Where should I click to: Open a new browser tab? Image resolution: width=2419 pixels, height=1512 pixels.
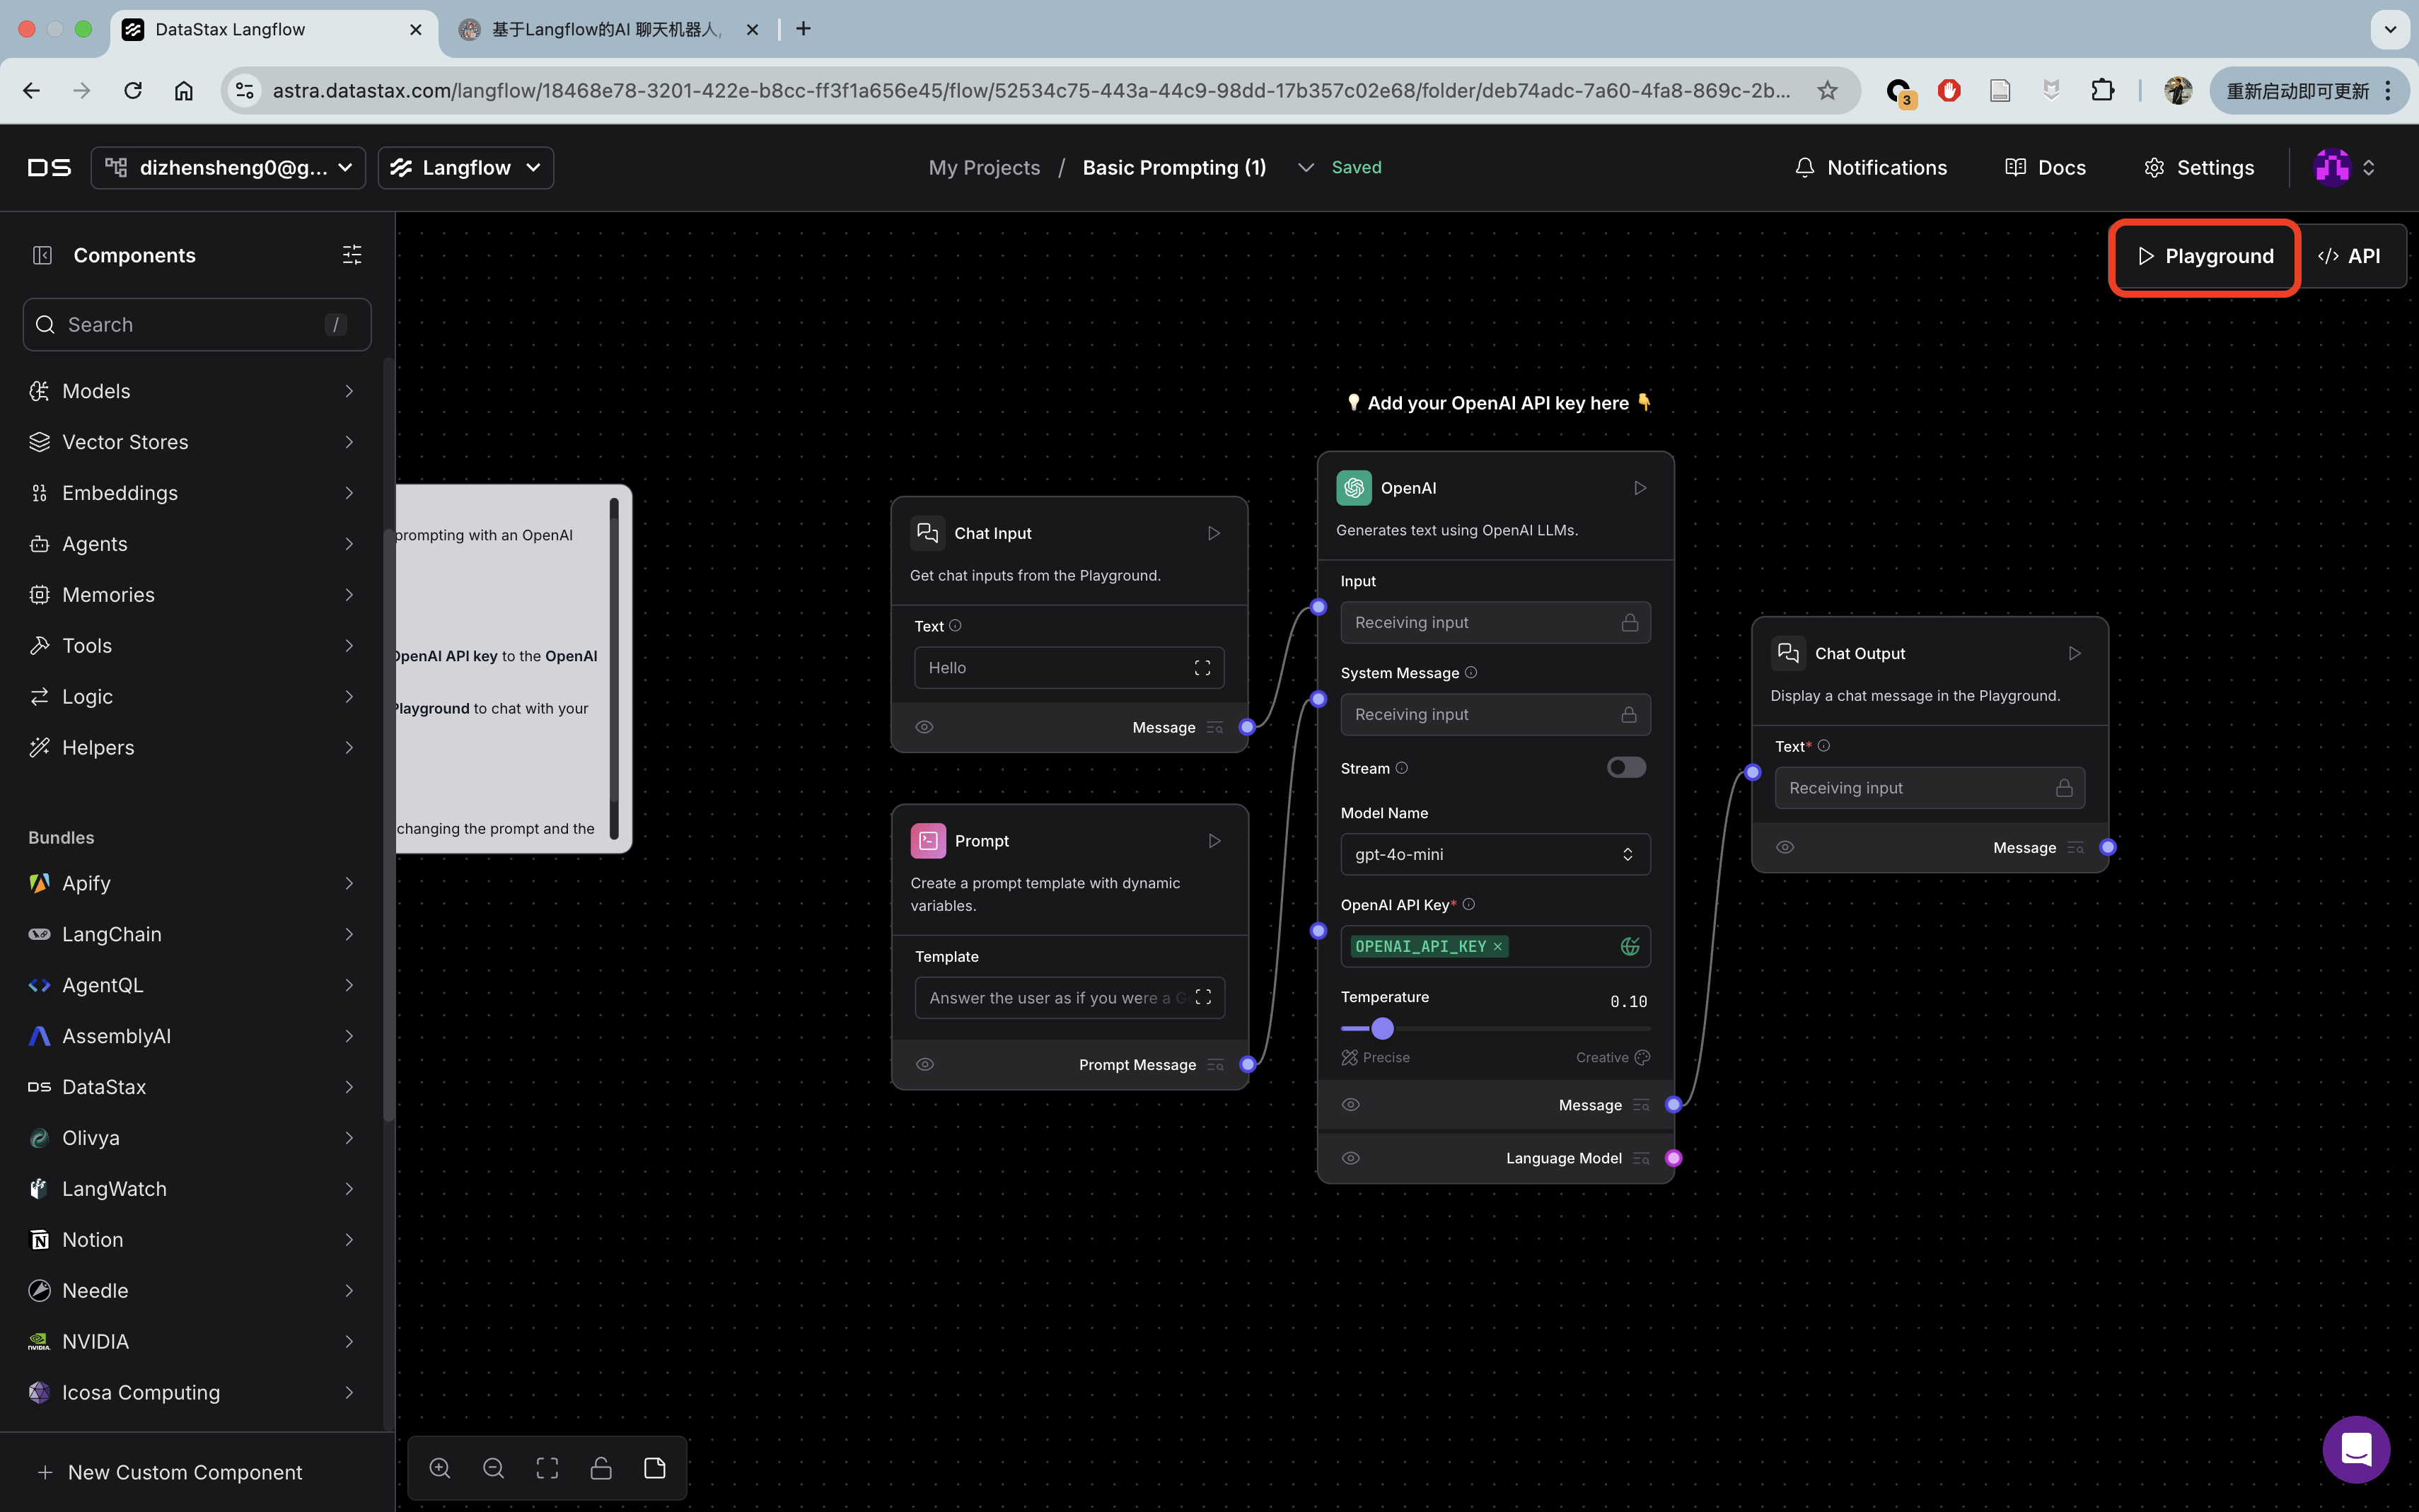(803, 29)
